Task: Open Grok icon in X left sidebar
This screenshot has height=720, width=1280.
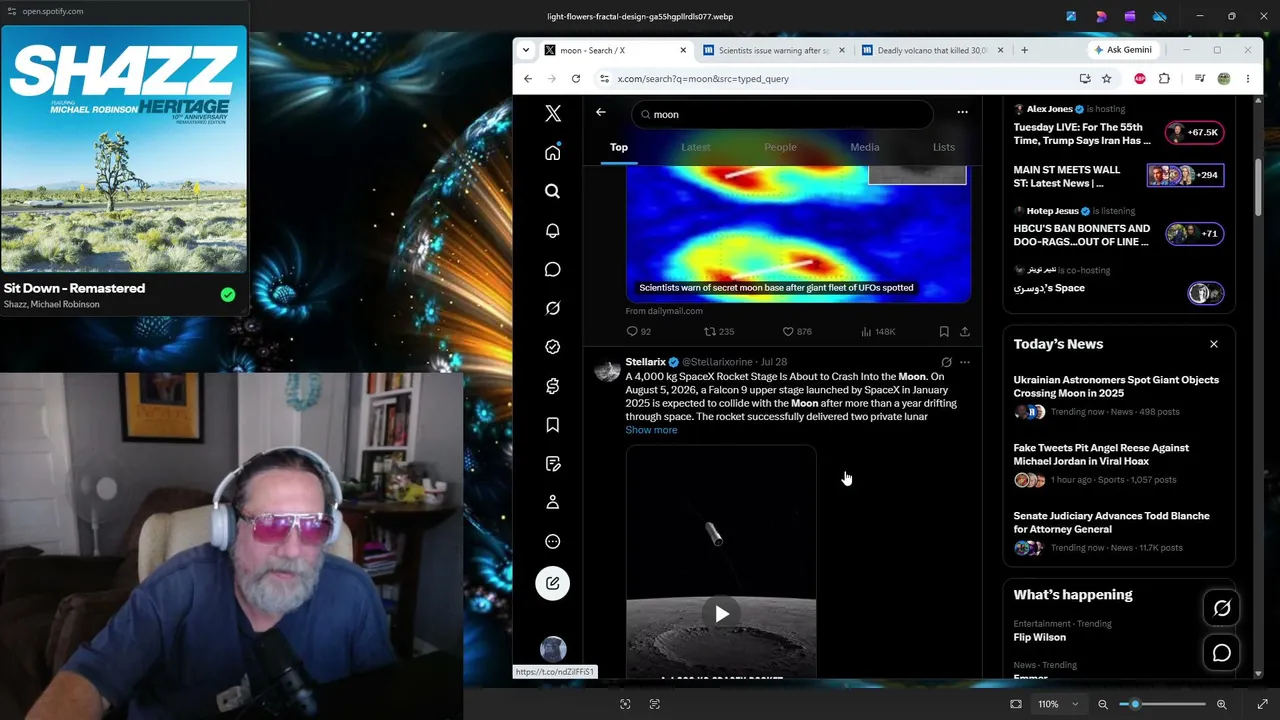Action: coord(553,308)
